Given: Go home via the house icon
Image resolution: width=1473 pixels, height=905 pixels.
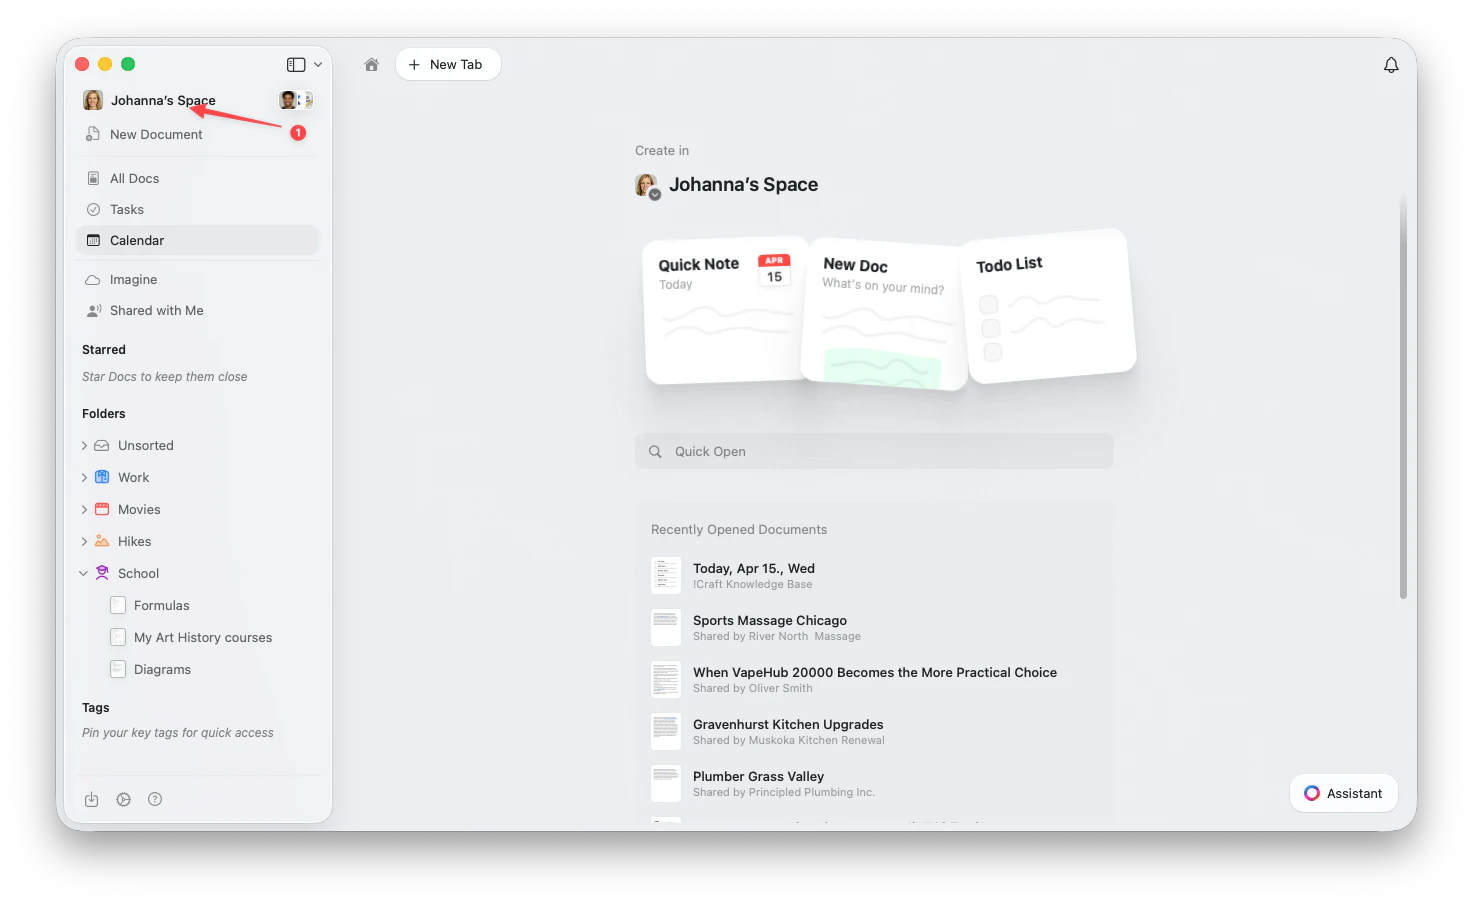Looking at the screenshot, I should click(x=371, y=63).
